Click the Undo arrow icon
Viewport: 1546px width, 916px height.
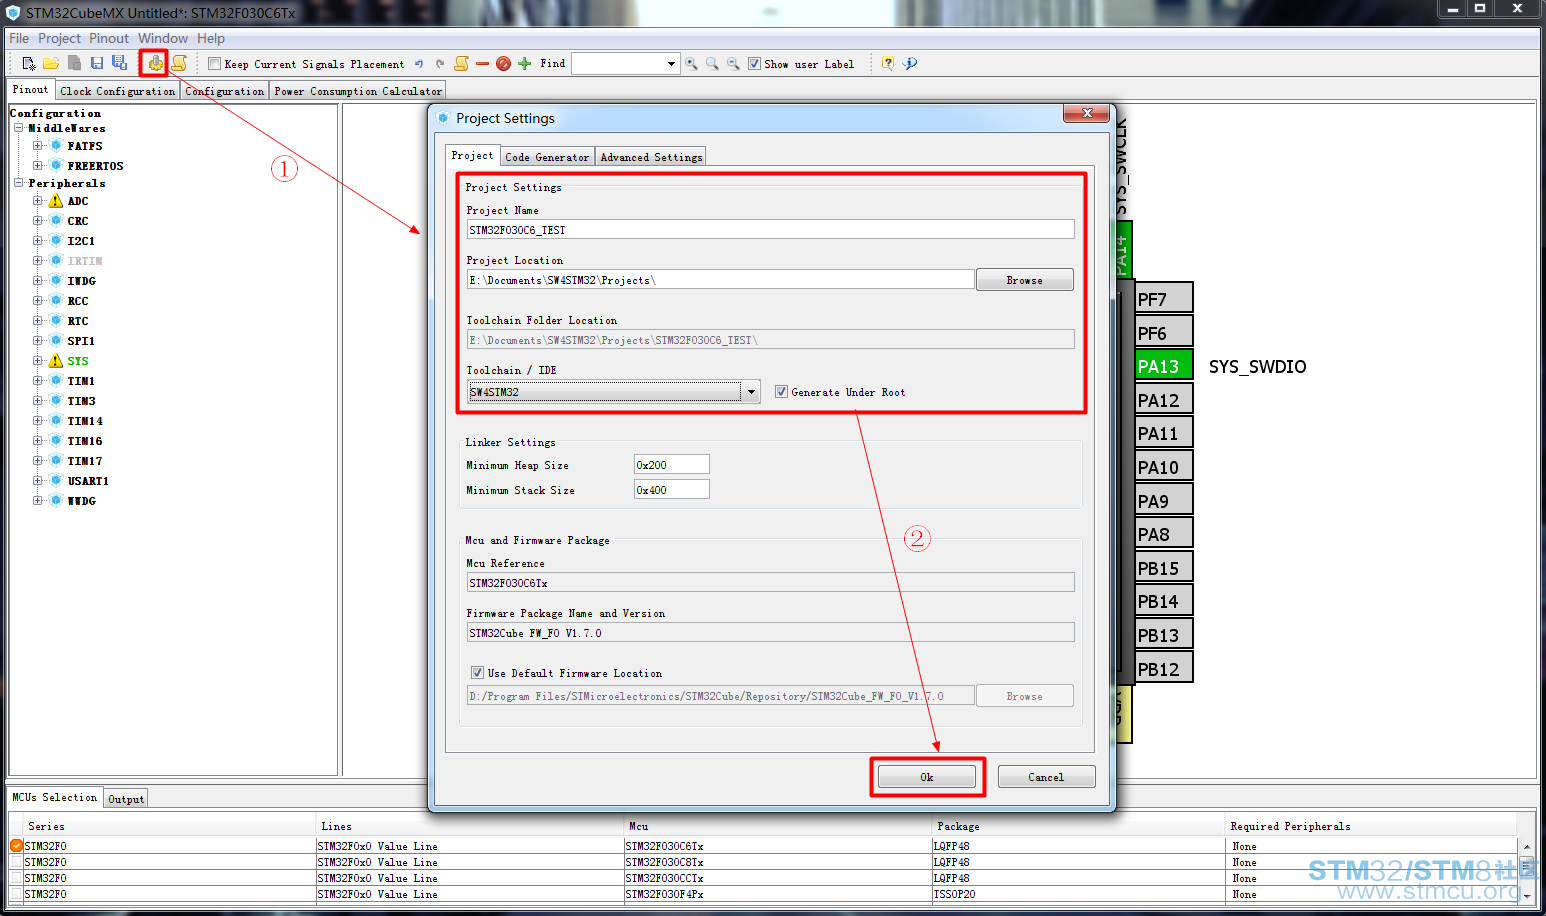[419, 63]
